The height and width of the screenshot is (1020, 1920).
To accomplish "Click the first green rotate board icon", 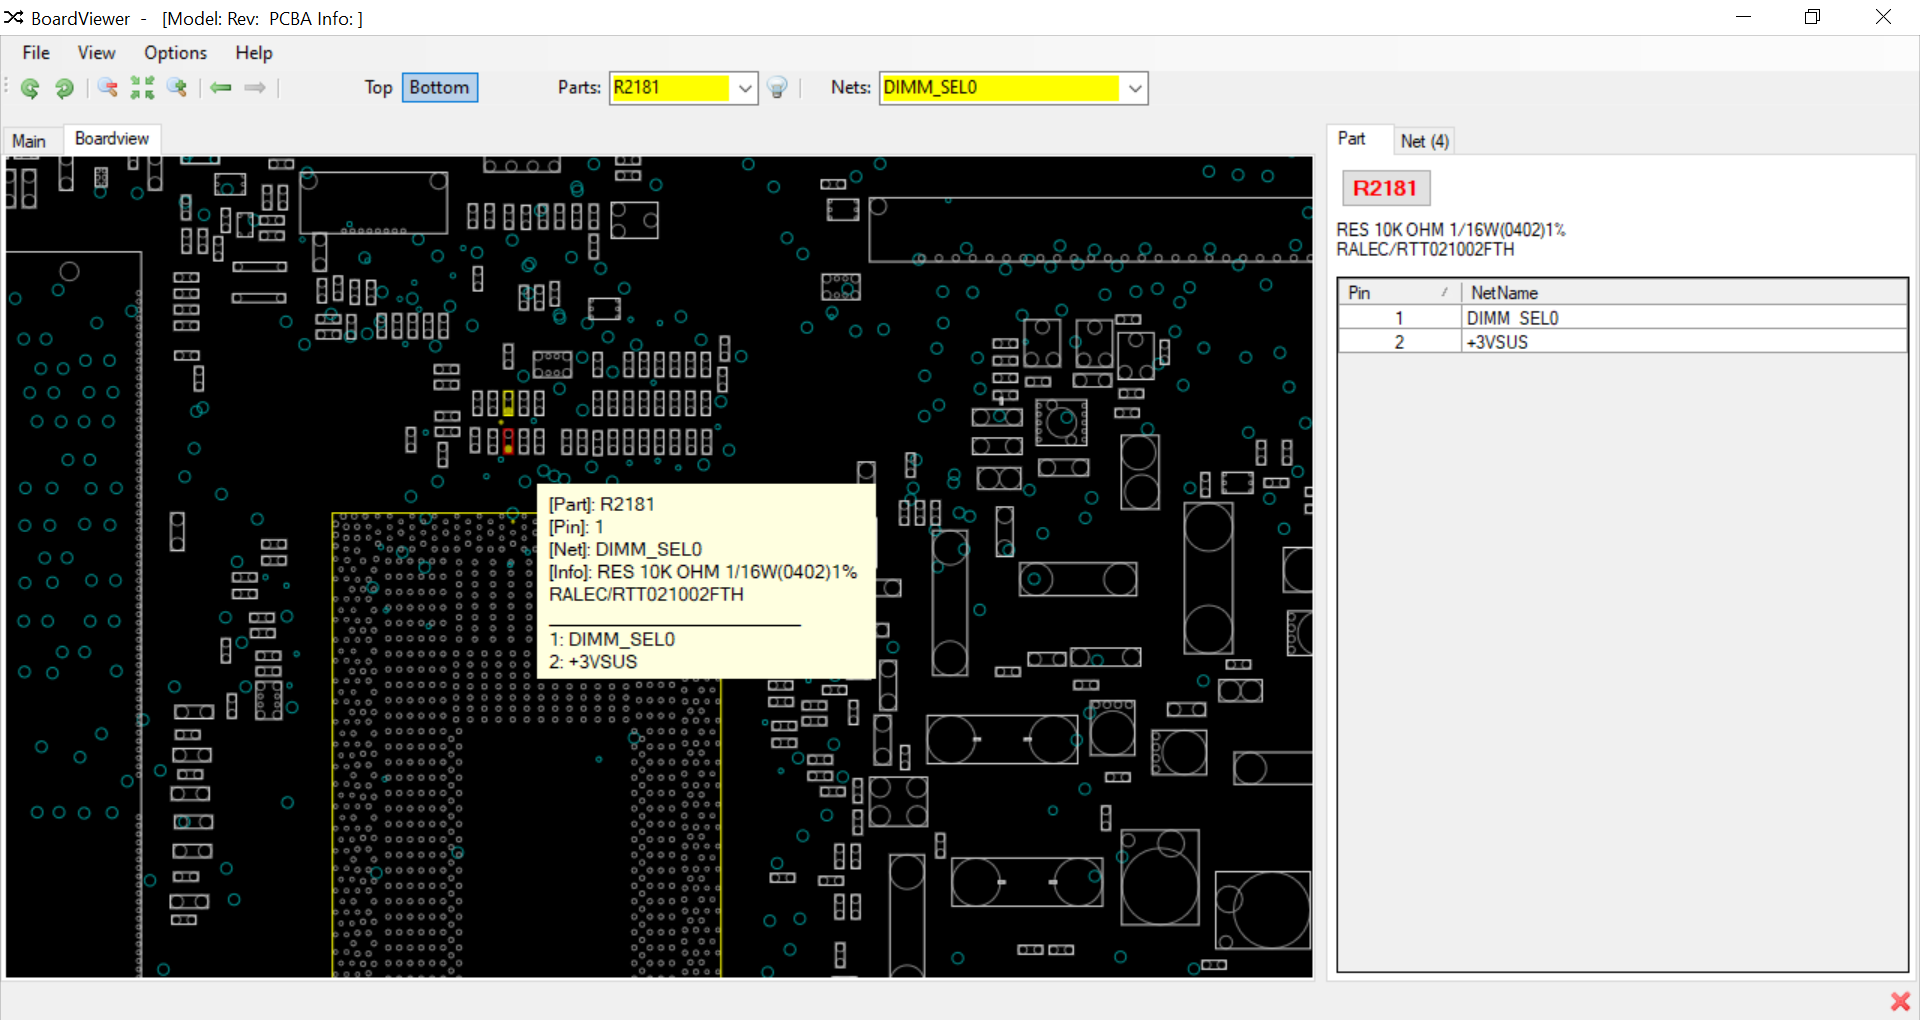I will pos(31,88).
